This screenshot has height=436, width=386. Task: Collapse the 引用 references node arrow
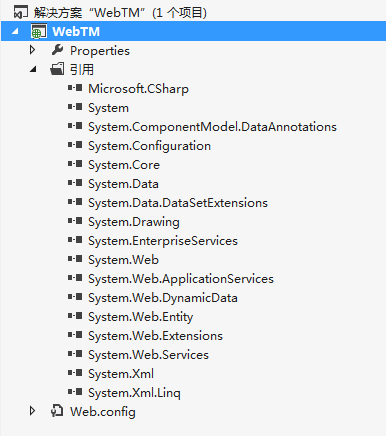pos(33,69)
